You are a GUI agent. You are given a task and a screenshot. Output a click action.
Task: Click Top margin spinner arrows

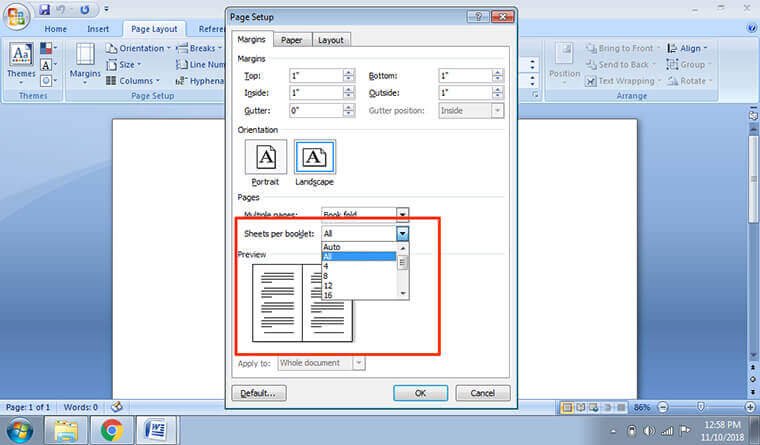(x=348, y=76)
